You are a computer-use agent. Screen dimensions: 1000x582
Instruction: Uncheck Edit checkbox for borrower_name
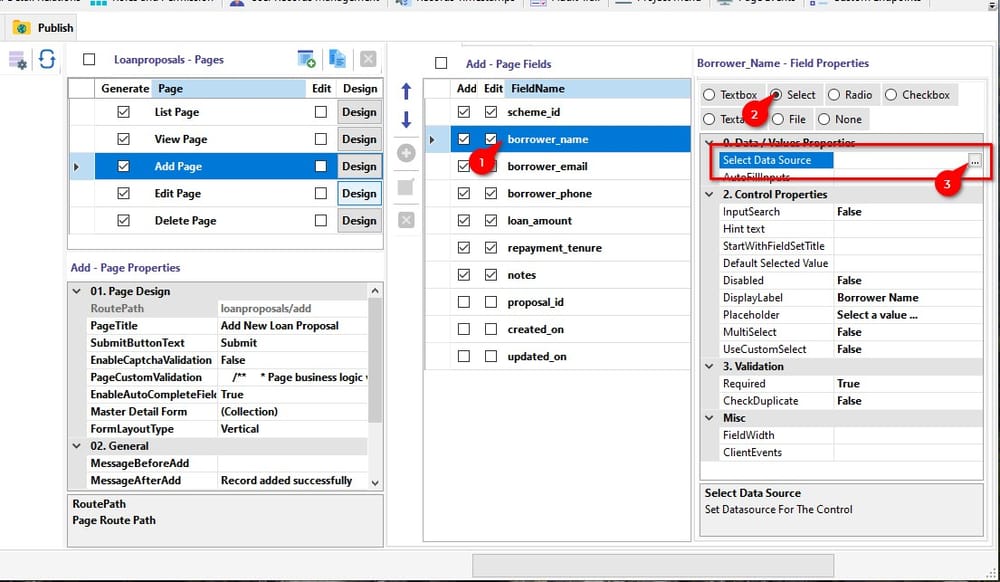(491, 139)
